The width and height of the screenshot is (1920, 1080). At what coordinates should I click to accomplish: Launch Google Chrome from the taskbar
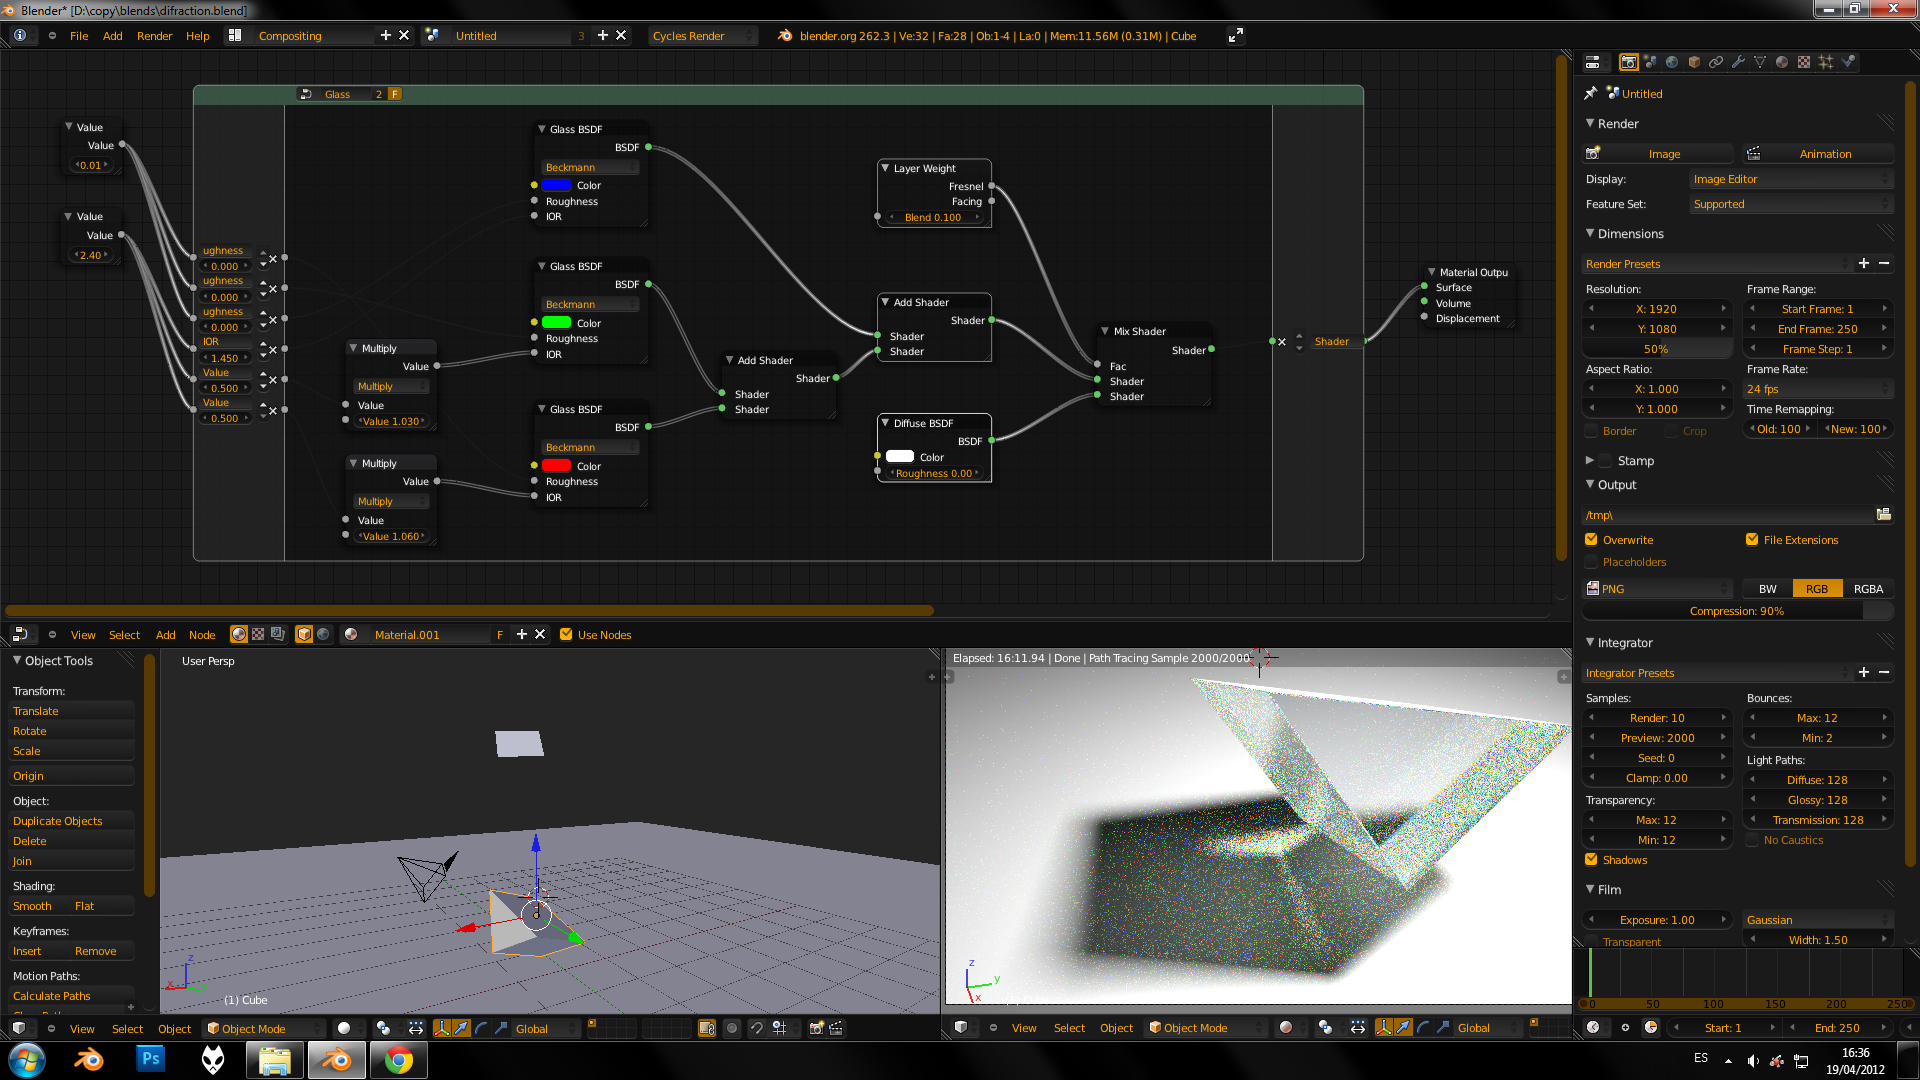[x=398, y=1059]
